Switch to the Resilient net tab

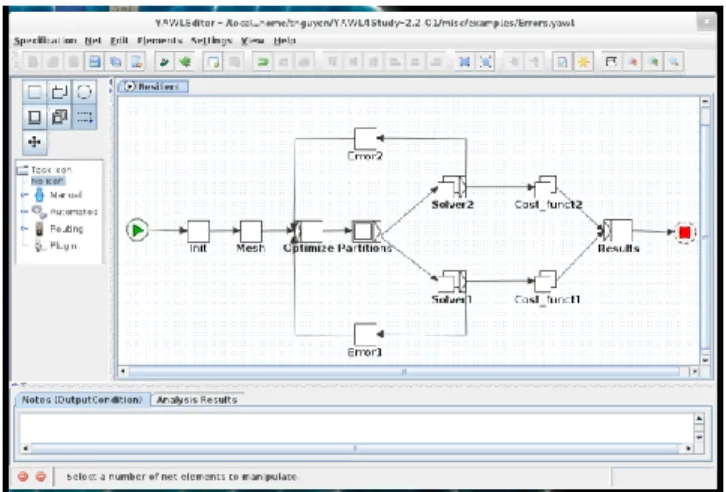click(153, 87)
